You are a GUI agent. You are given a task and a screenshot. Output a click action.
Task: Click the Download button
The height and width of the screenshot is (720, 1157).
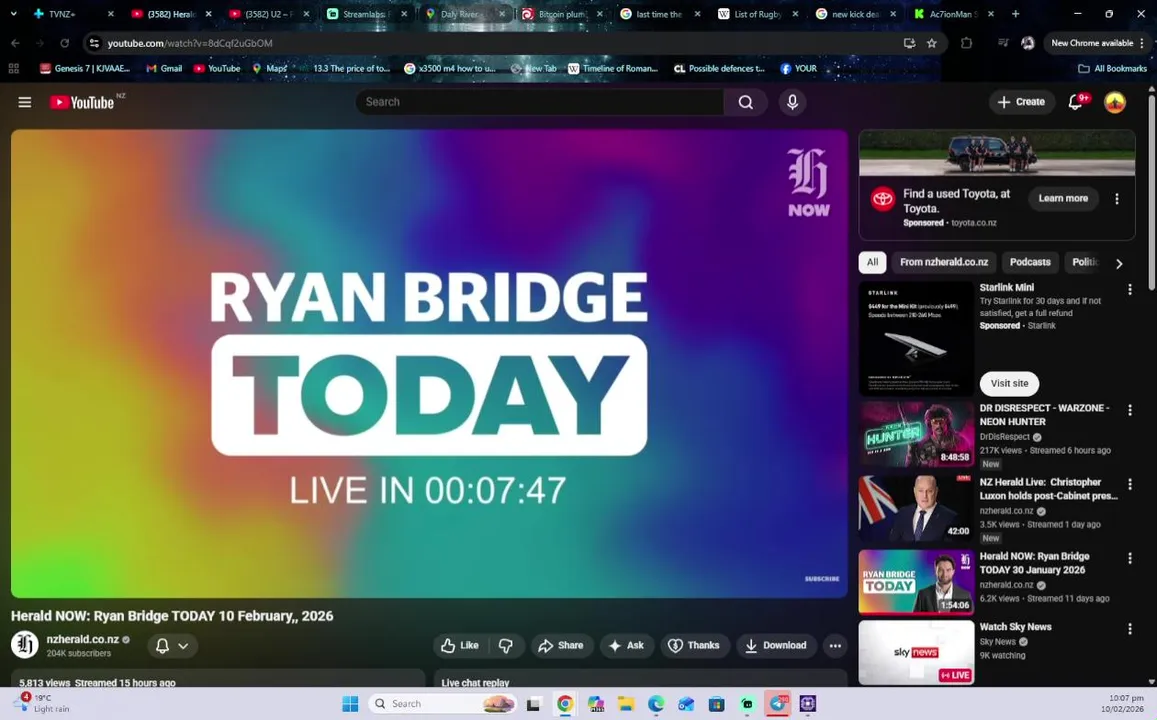(x=776, y=645)
